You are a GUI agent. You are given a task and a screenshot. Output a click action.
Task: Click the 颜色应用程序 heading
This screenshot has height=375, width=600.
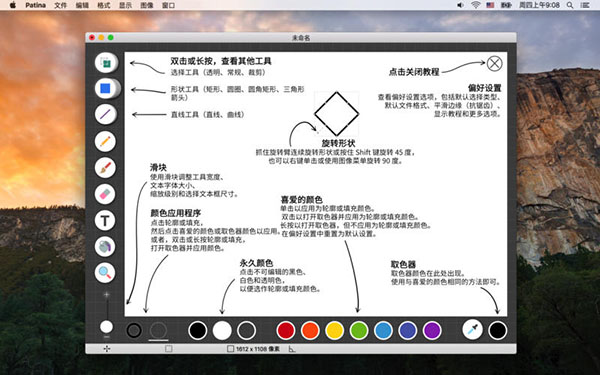tap(176, 213)
